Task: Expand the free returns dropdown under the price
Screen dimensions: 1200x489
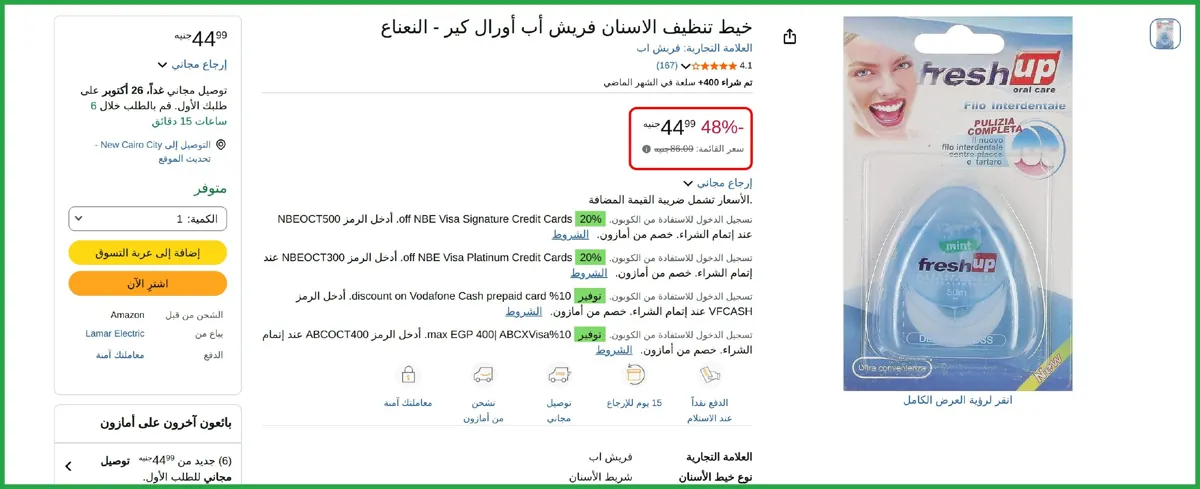Action: [718, 183]
